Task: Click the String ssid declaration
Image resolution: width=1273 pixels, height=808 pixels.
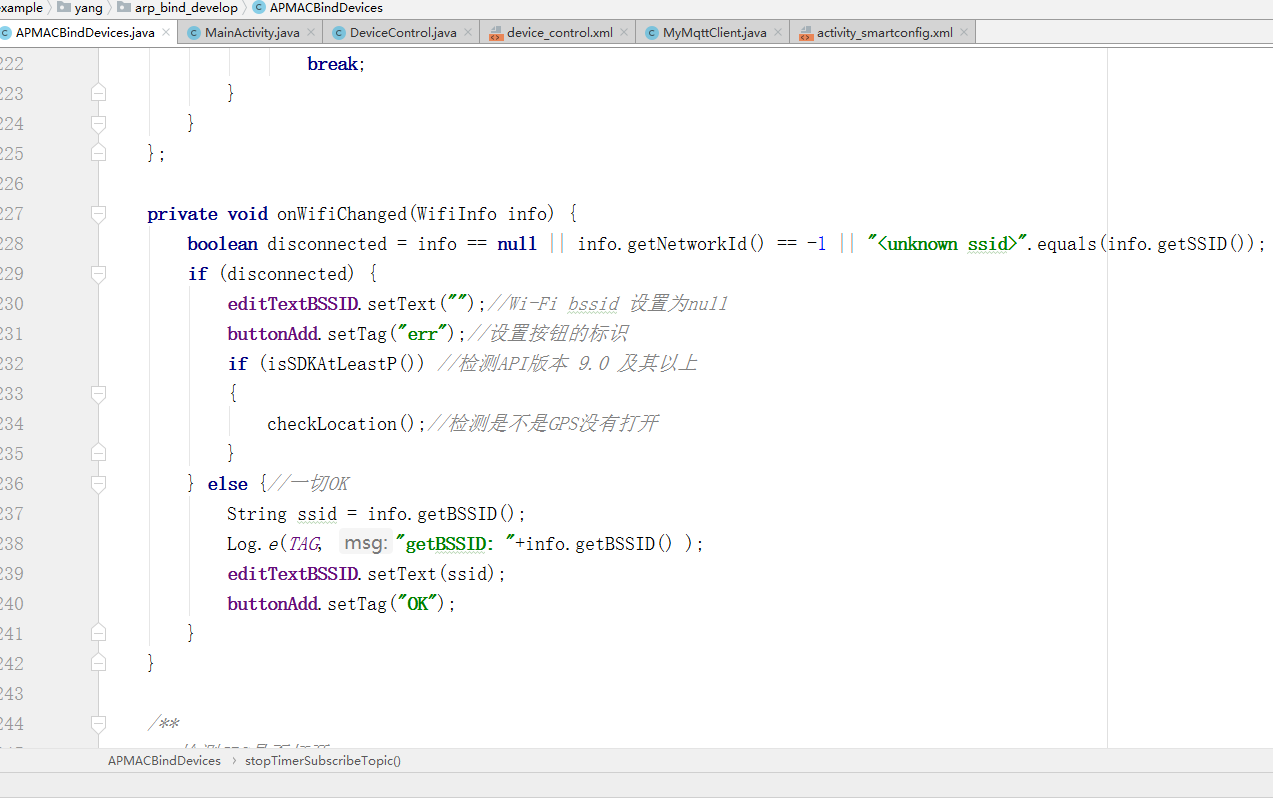Action: pyautogui.click(x=282, y=514)
